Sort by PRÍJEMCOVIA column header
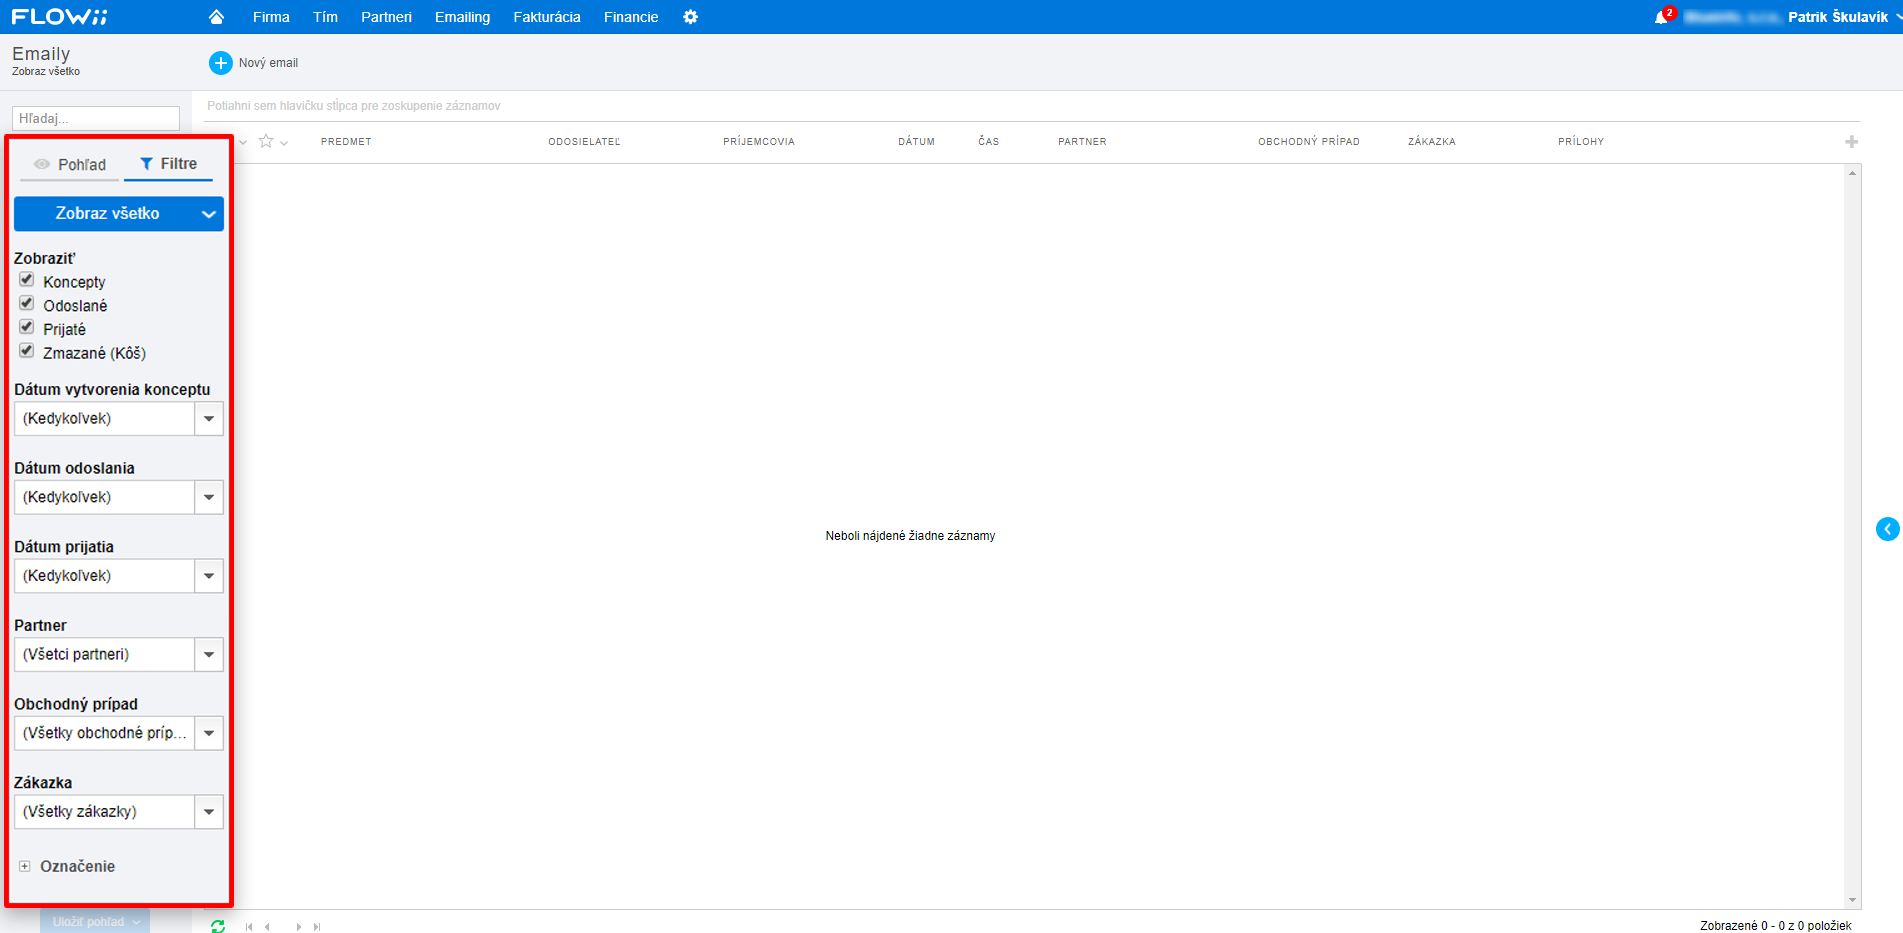This screenshot has height=933, width=1903. click(759, 142)
